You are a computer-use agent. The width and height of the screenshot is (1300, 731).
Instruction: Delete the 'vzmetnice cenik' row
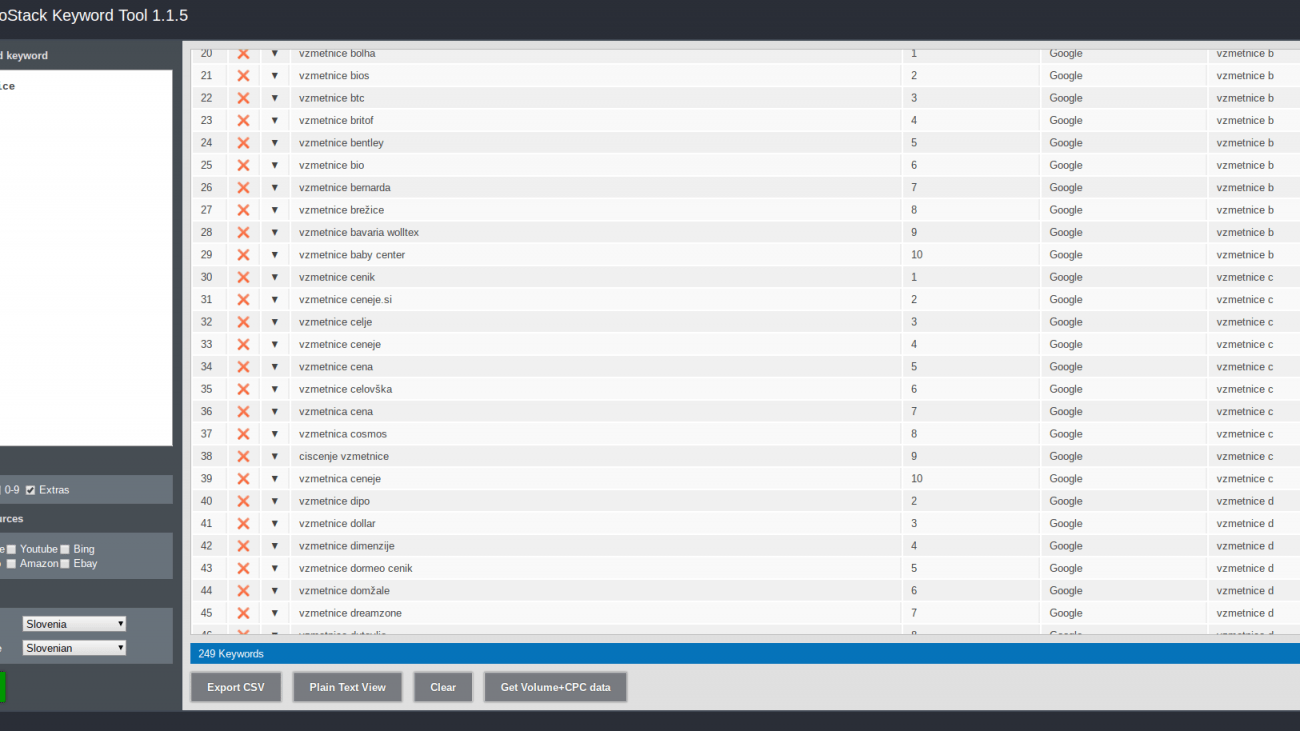pyautogui.click(x=243, y=277)
